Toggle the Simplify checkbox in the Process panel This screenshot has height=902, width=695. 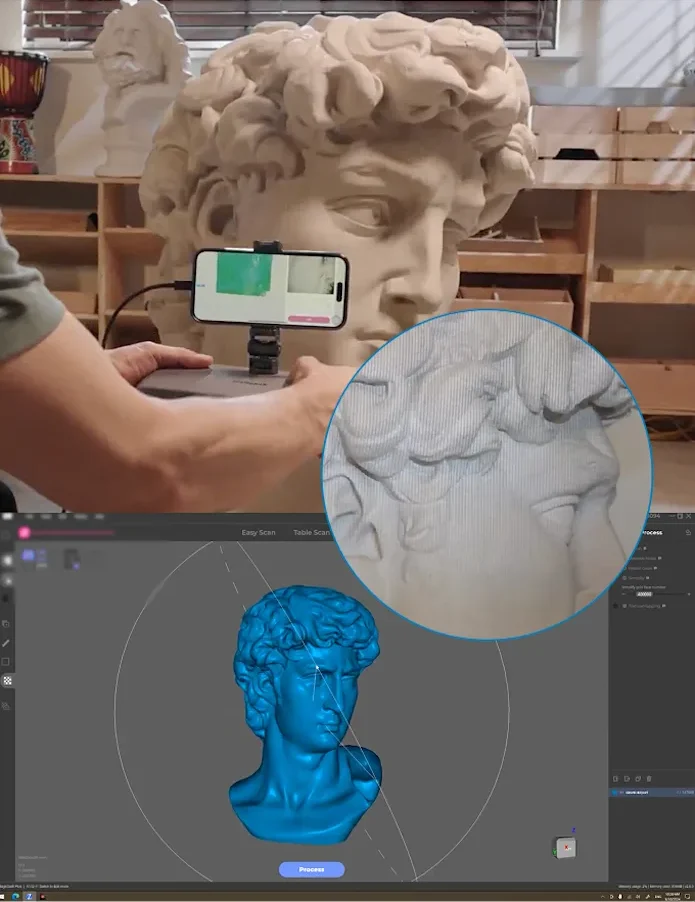coord(624,578)
